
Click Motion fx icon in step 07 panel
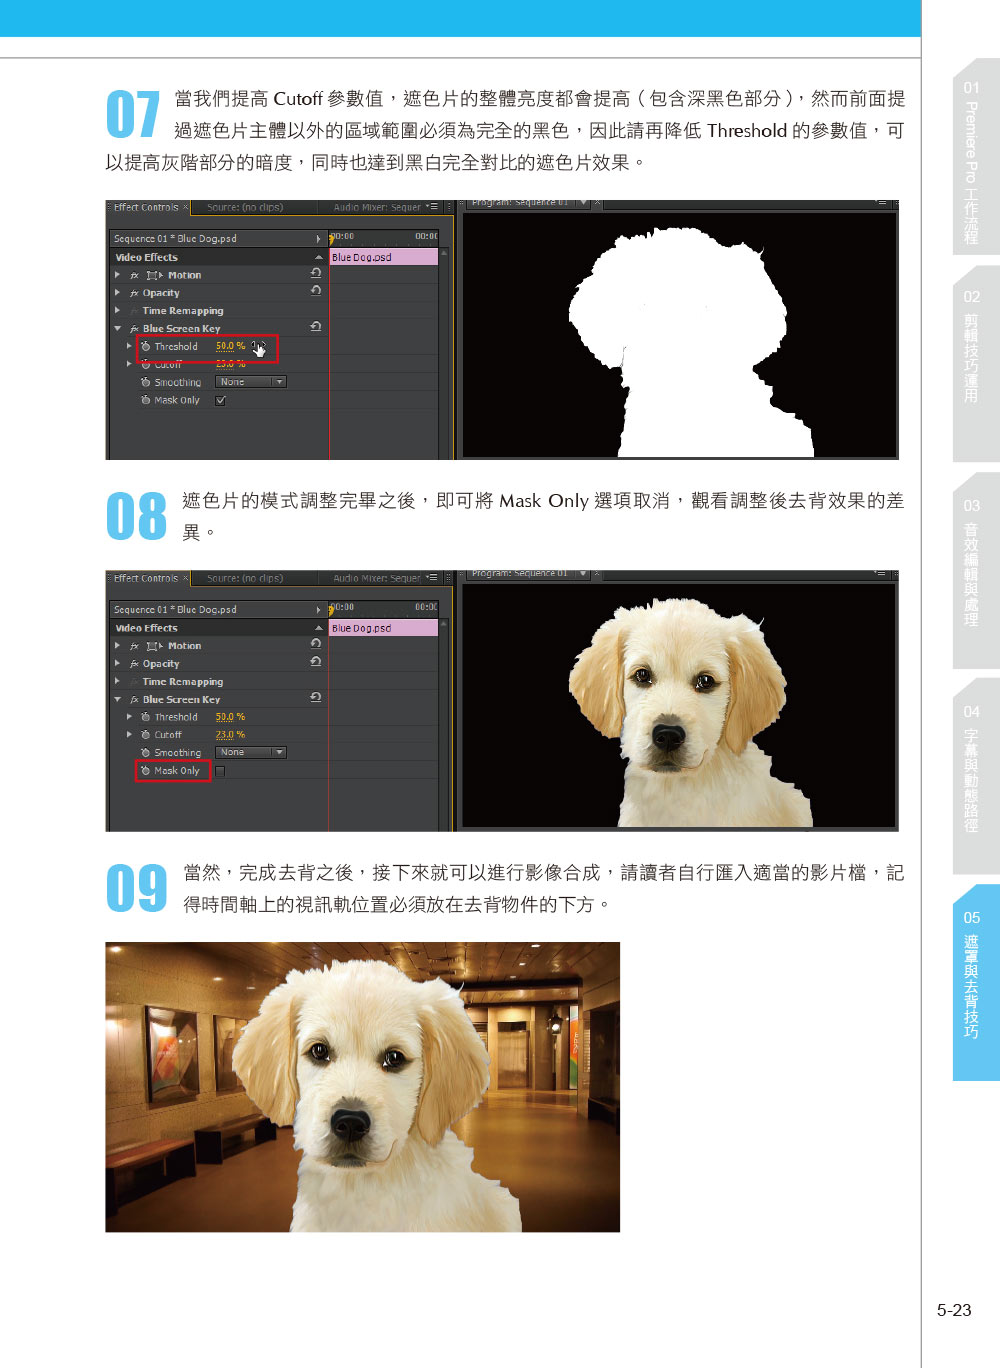(134, 275)
